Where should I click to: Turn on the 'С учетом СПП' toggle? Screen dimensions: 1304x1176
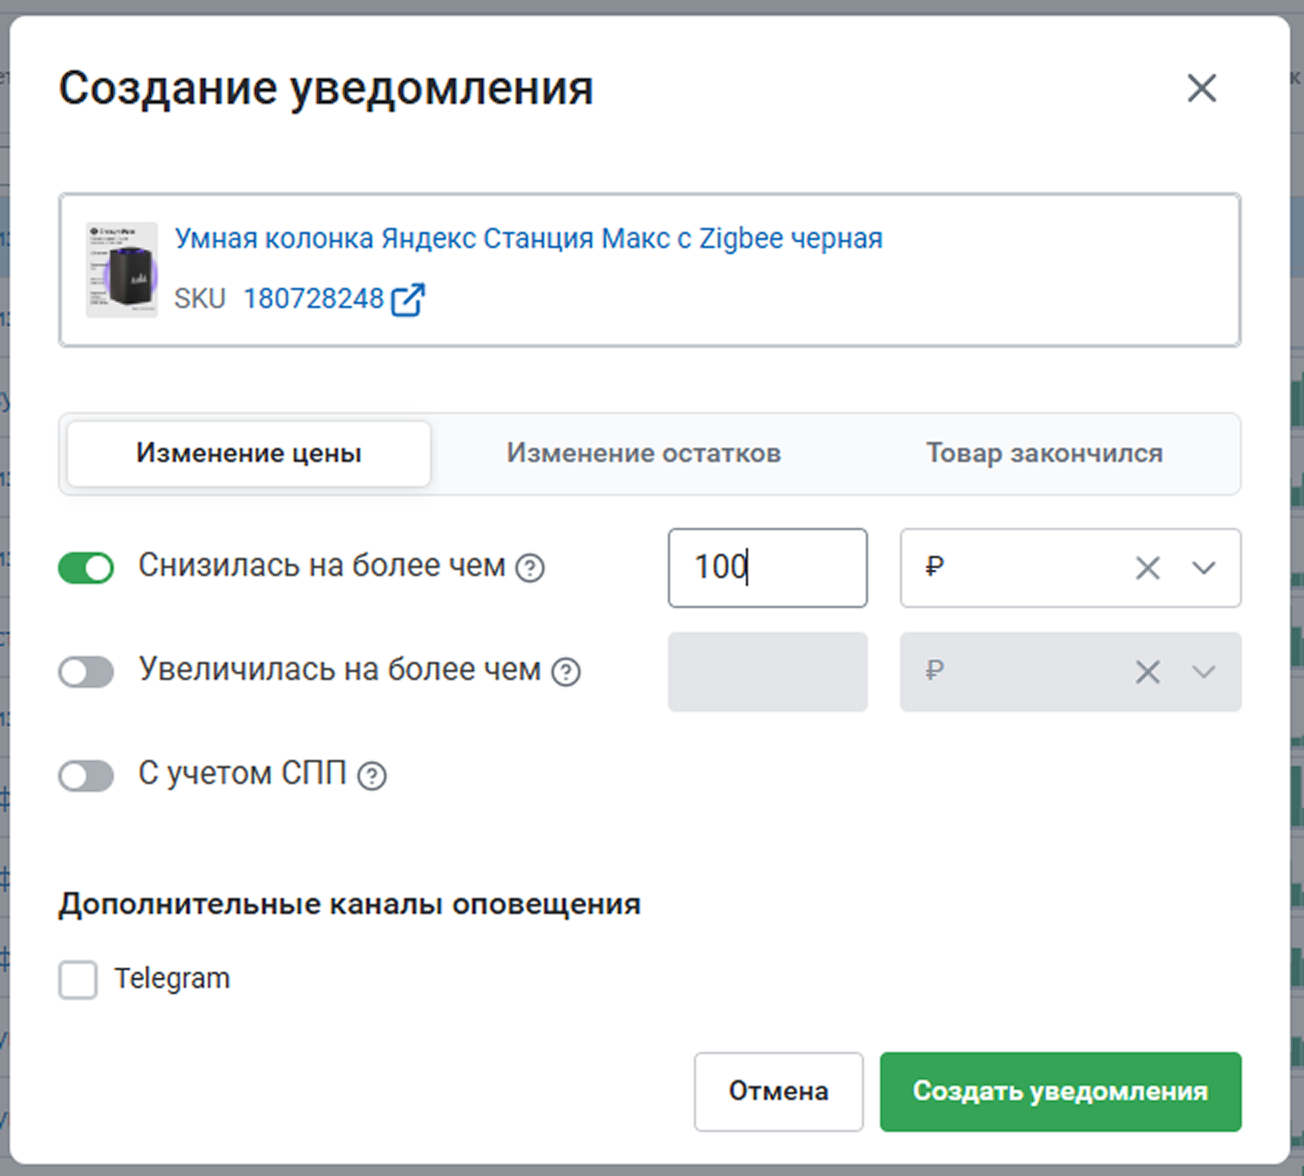(86, 775)
